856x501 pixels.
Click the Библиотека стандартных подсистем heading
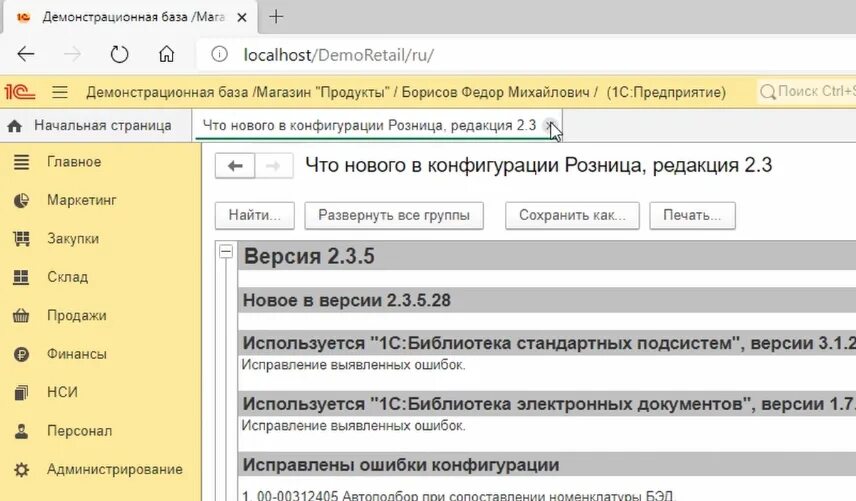pyautogui.click(x=549, y=343)
